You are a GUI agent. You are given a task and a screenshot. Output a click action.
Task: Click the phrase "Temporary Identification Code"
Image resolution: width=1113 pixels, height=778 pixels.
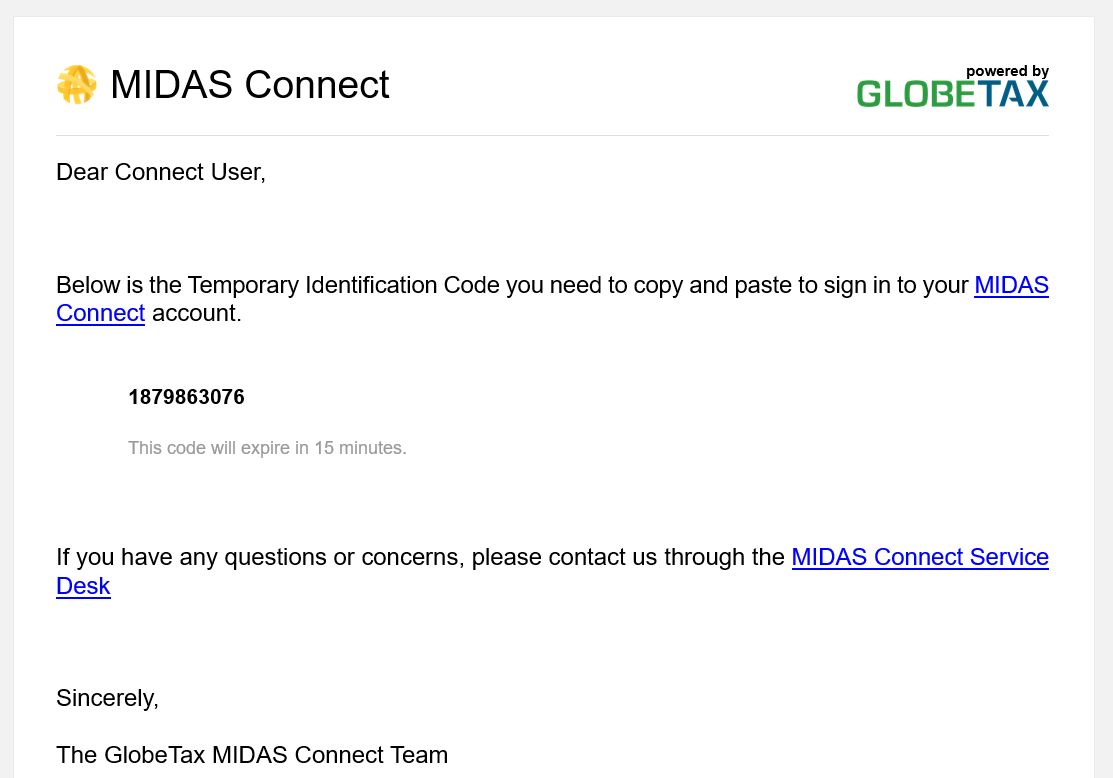pos(343,285)
